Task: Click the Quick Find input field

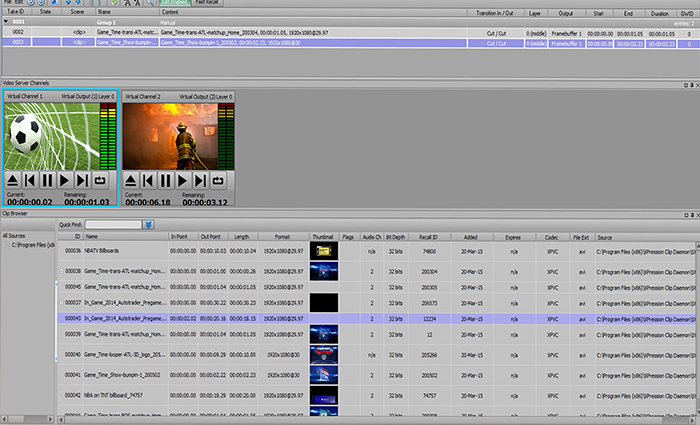Action: (x=113, y=225)
